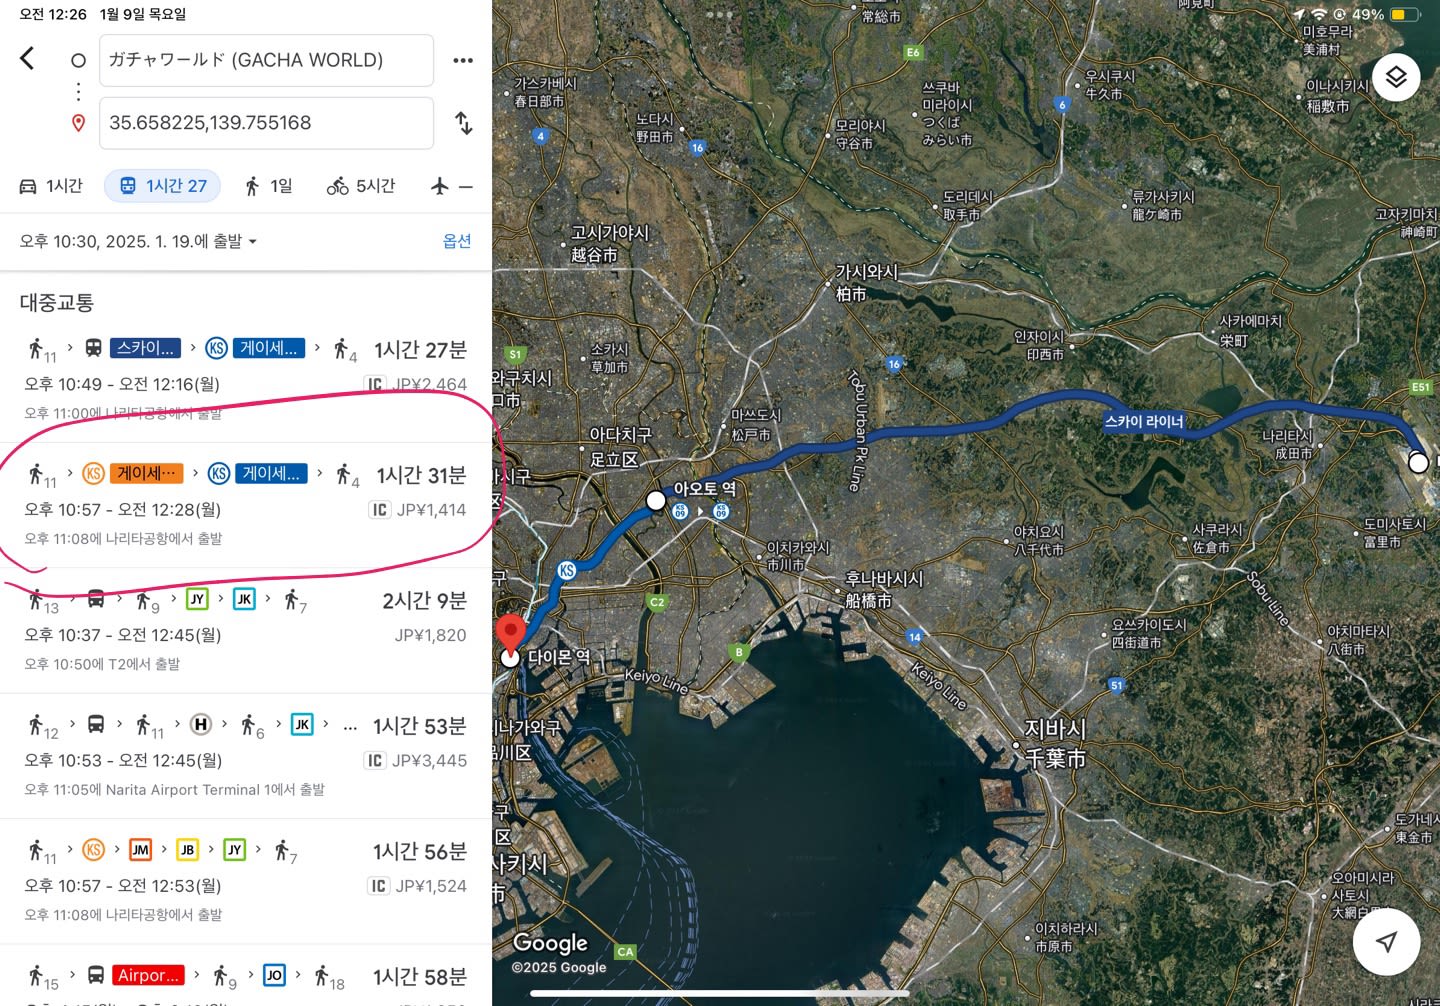Image resolution: width=1440 pixels, height=1006 pixels.
Task: Click the orange 게이세... badge in second route
Action: 147,473
